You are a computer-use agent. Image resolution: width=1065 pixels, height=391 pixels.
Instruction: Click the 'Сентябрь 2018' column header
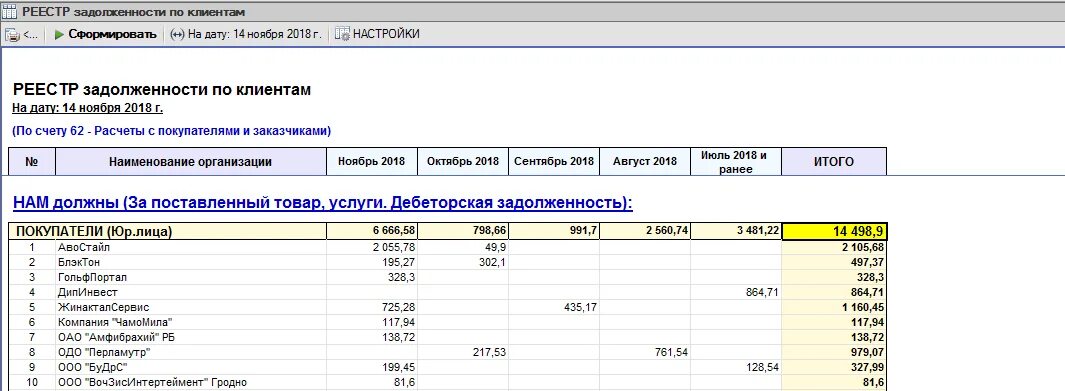[x=554, y=162]
